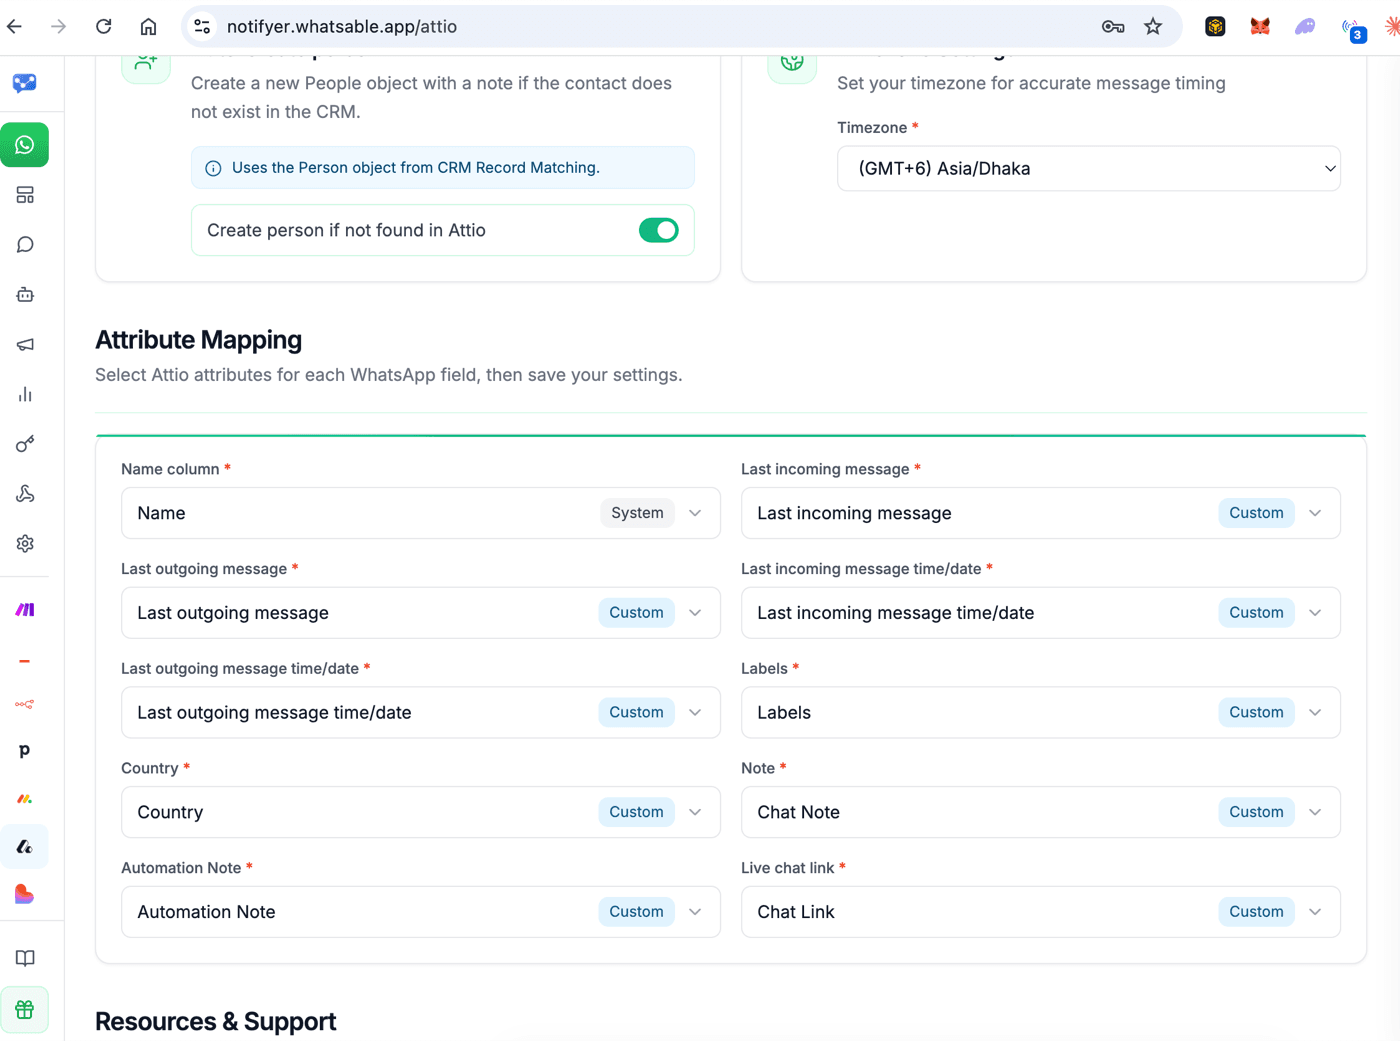The height and width of the screenshot is (1041, 1400).
Task: Expand the Last outgoing message dropdown
Action: [421, 613]
